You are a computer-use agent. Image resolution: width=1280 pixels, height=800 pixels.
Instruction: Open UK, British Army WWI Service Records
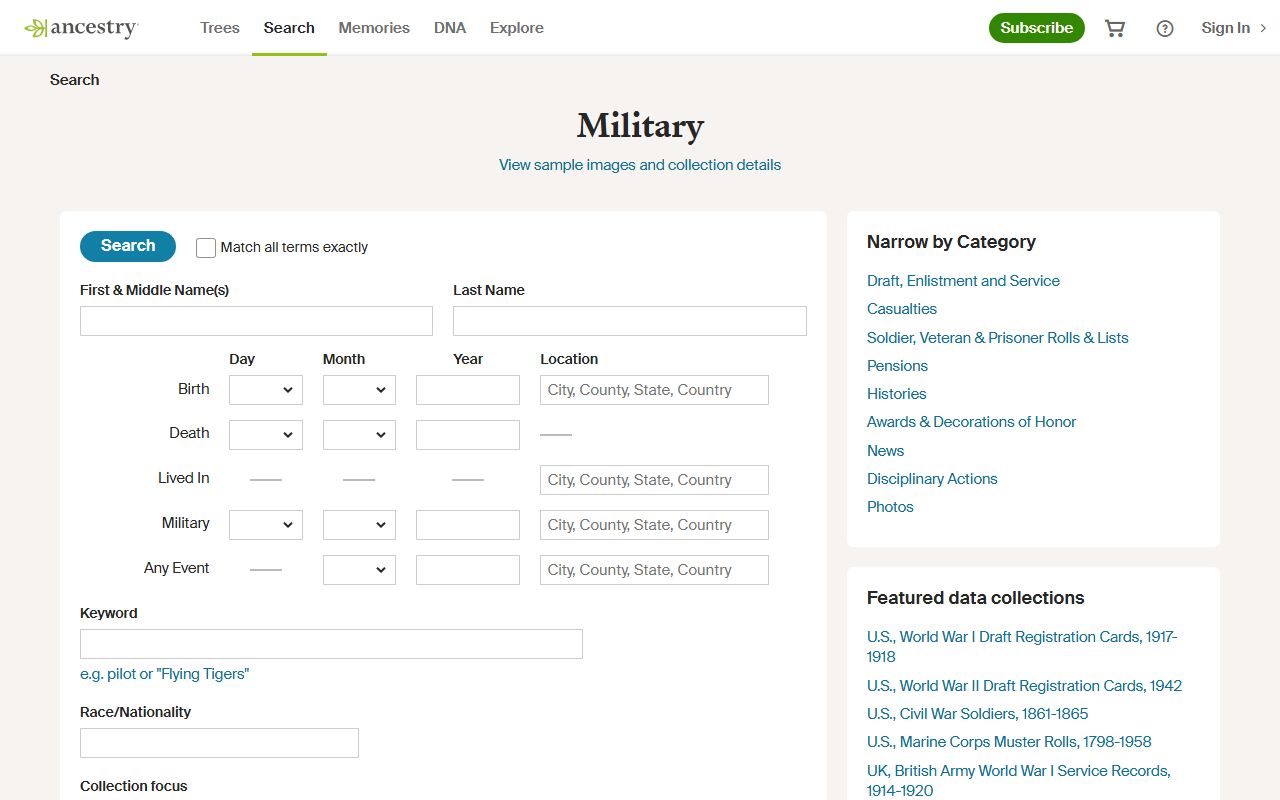(1019, 780)
